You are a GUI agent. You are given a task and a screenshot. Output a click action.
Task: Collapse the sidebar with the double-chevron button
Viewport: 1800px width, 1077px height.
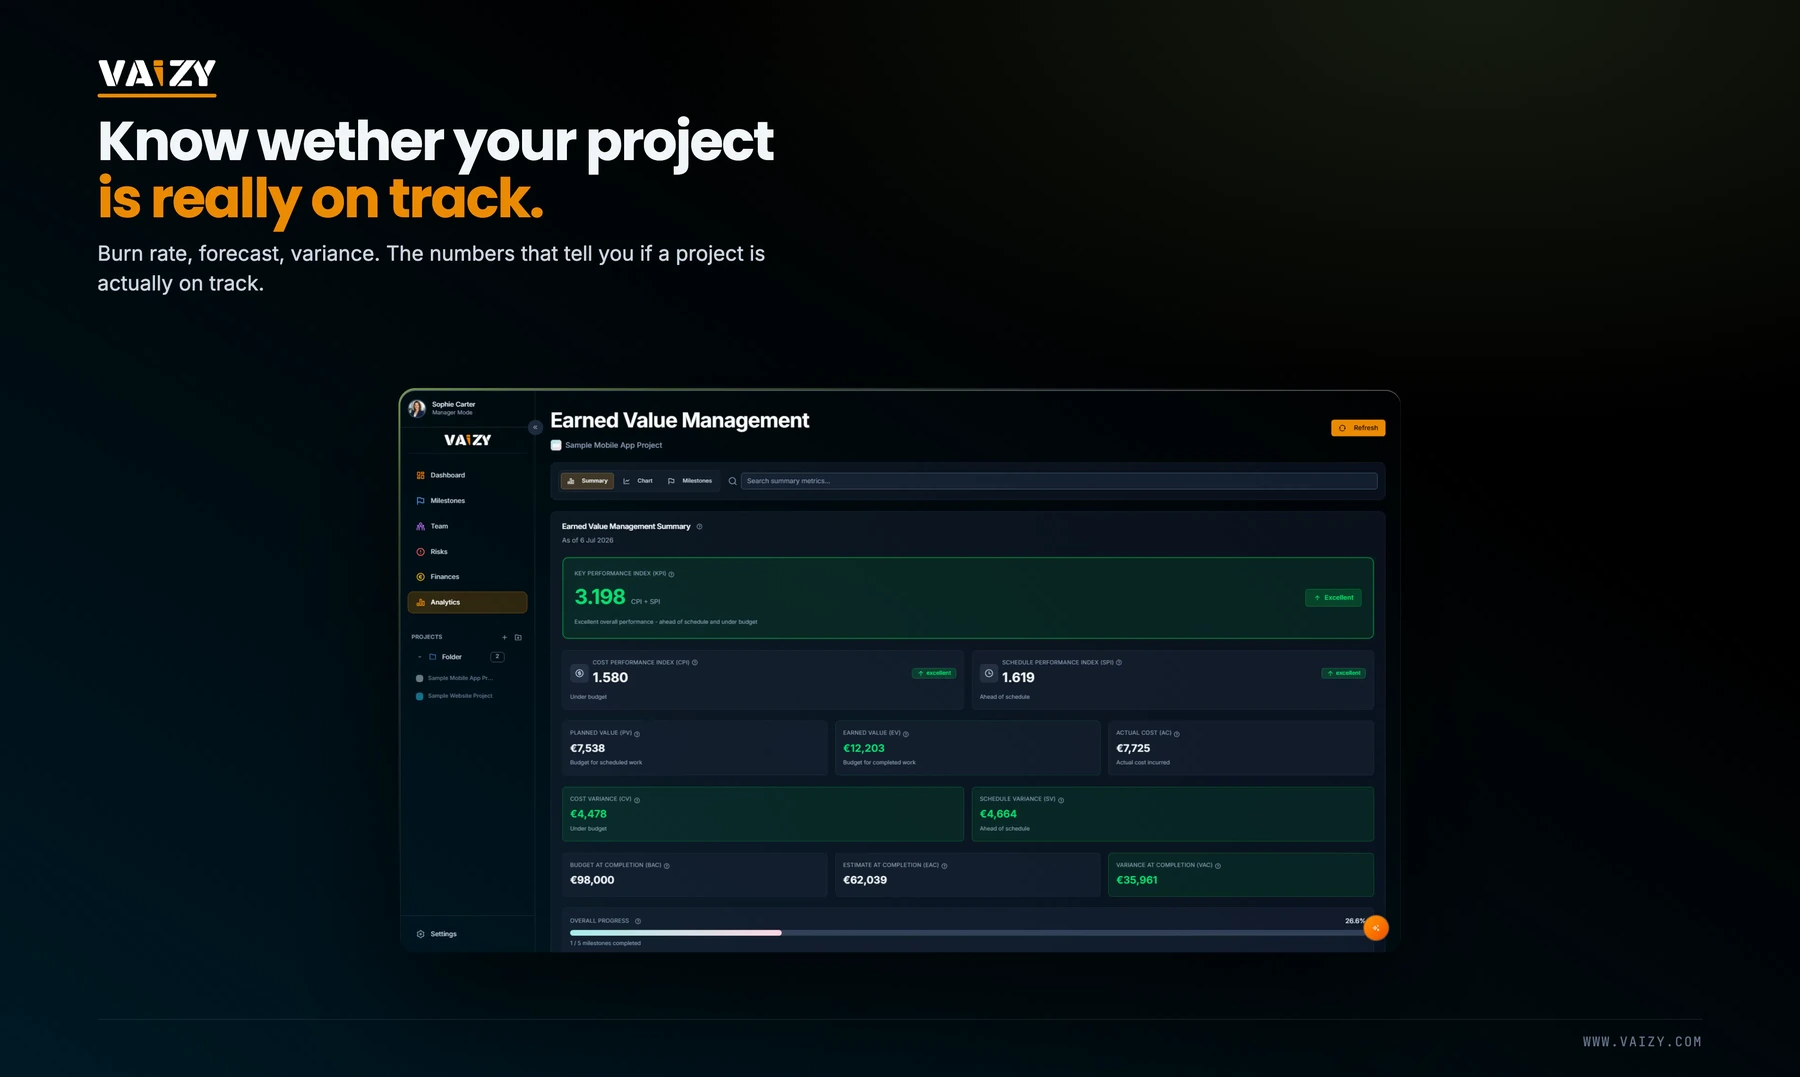click(535, 427)
